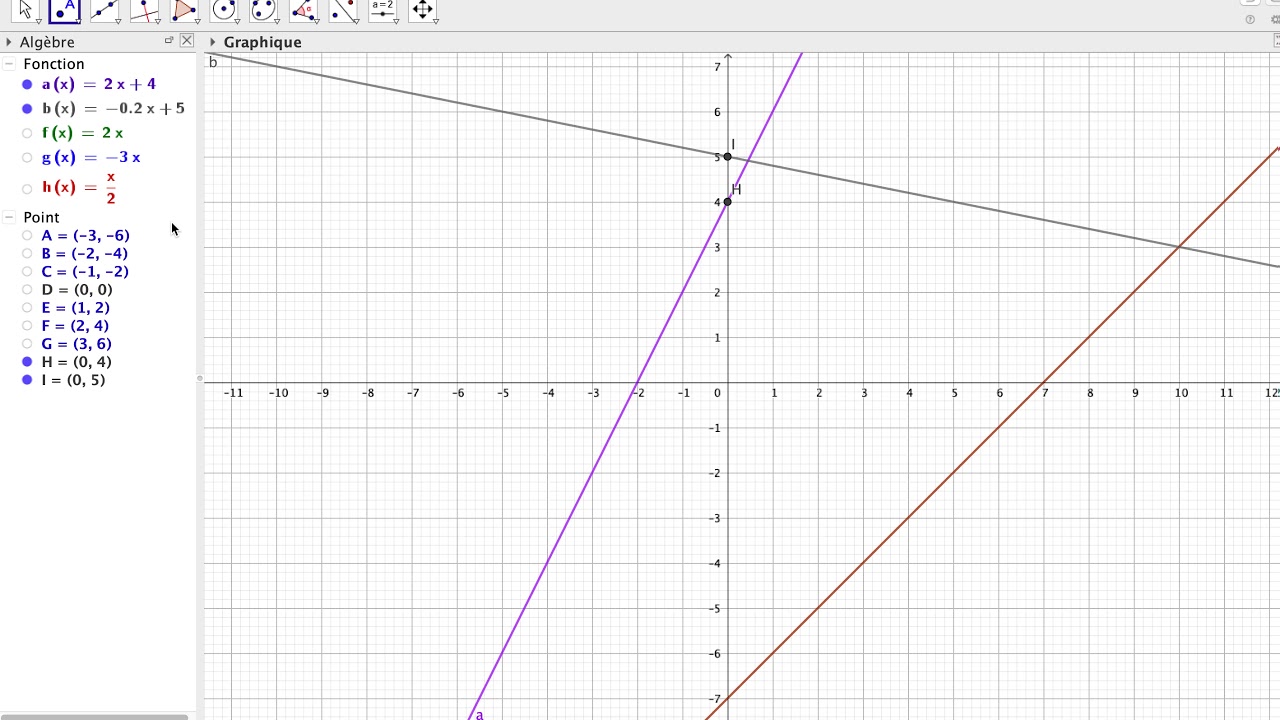Select the f(x) = 2x entry

pos(83,133)
